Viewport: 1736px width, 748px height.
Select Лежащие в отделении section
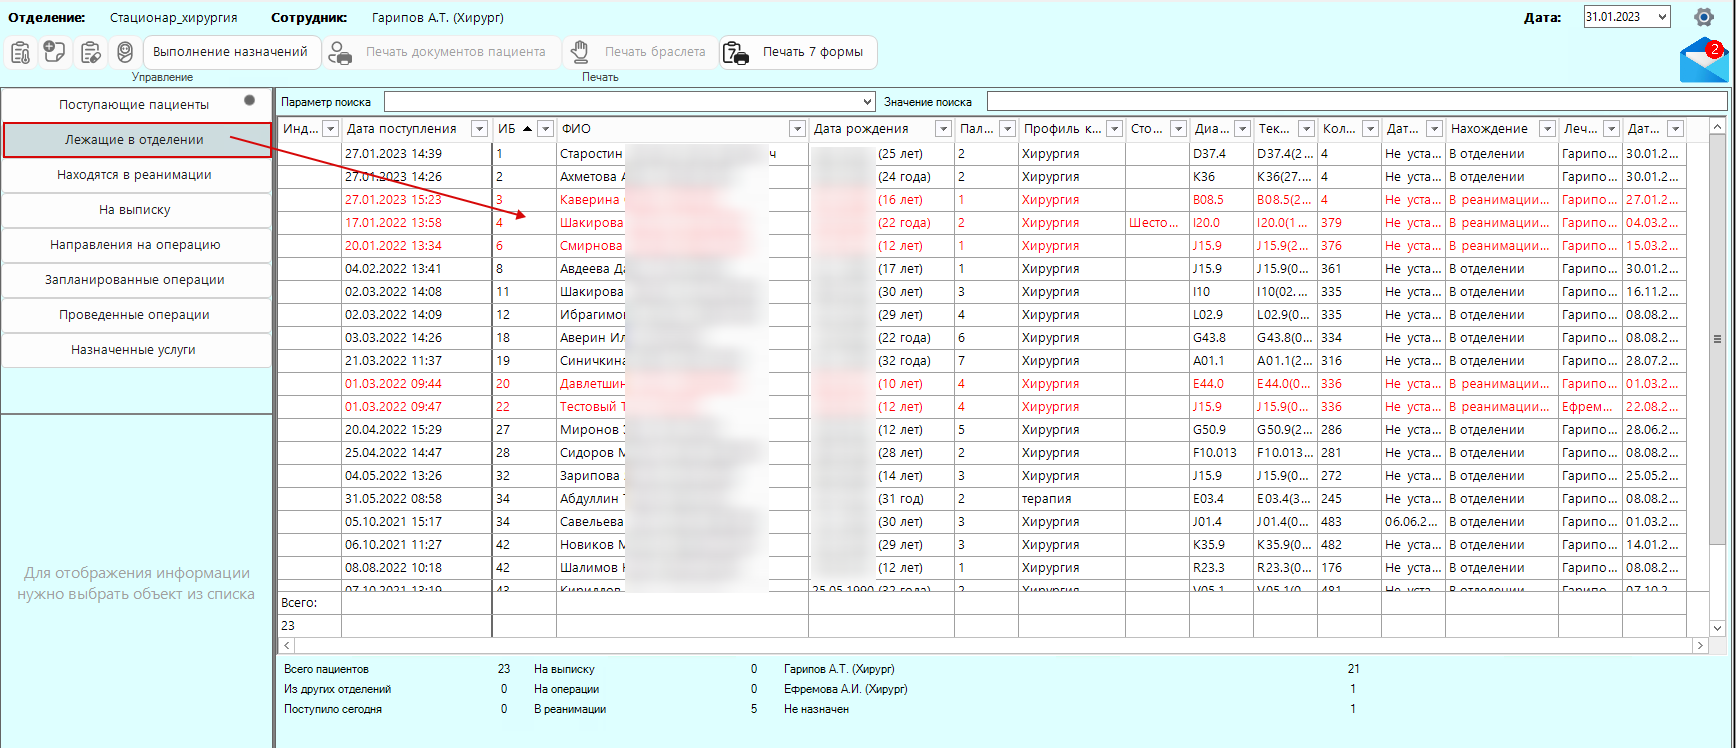[x=137, y=140]
